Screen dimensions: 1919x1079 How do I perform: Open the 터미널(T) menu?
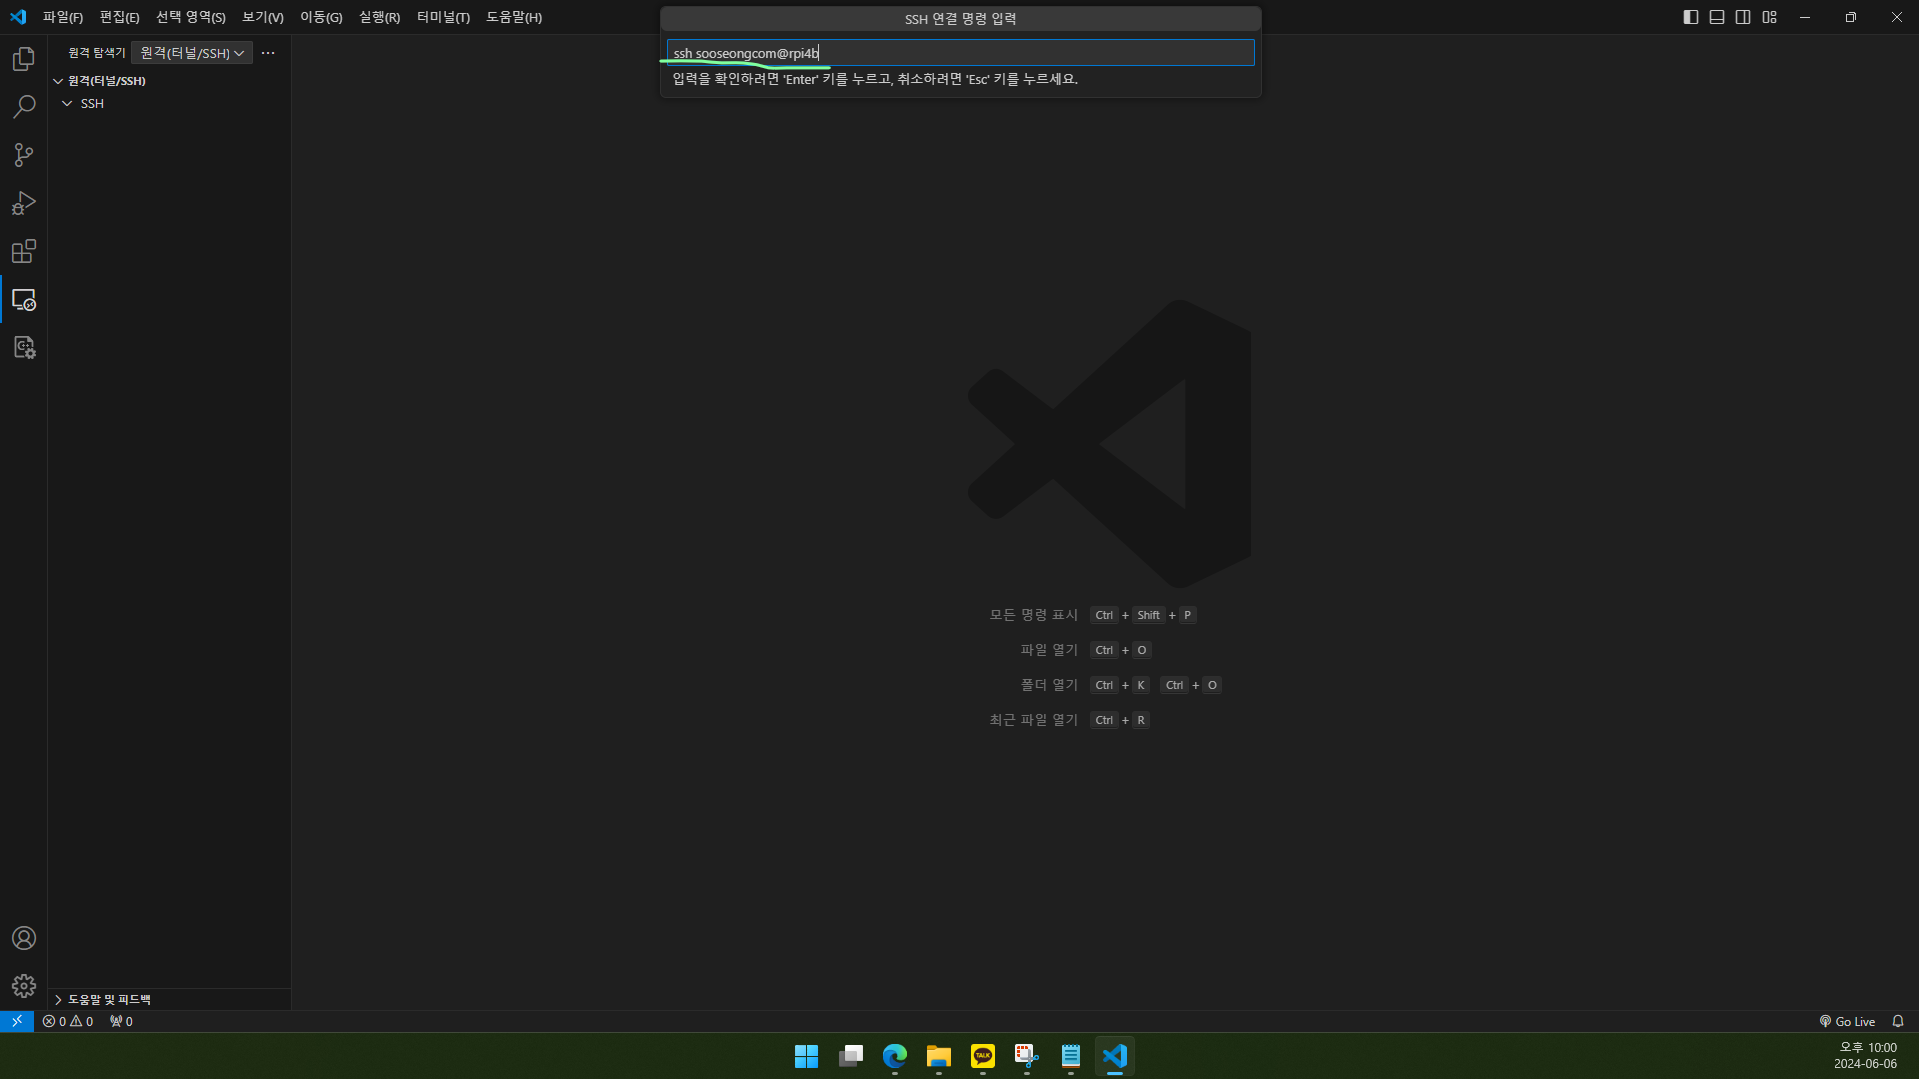443,17
